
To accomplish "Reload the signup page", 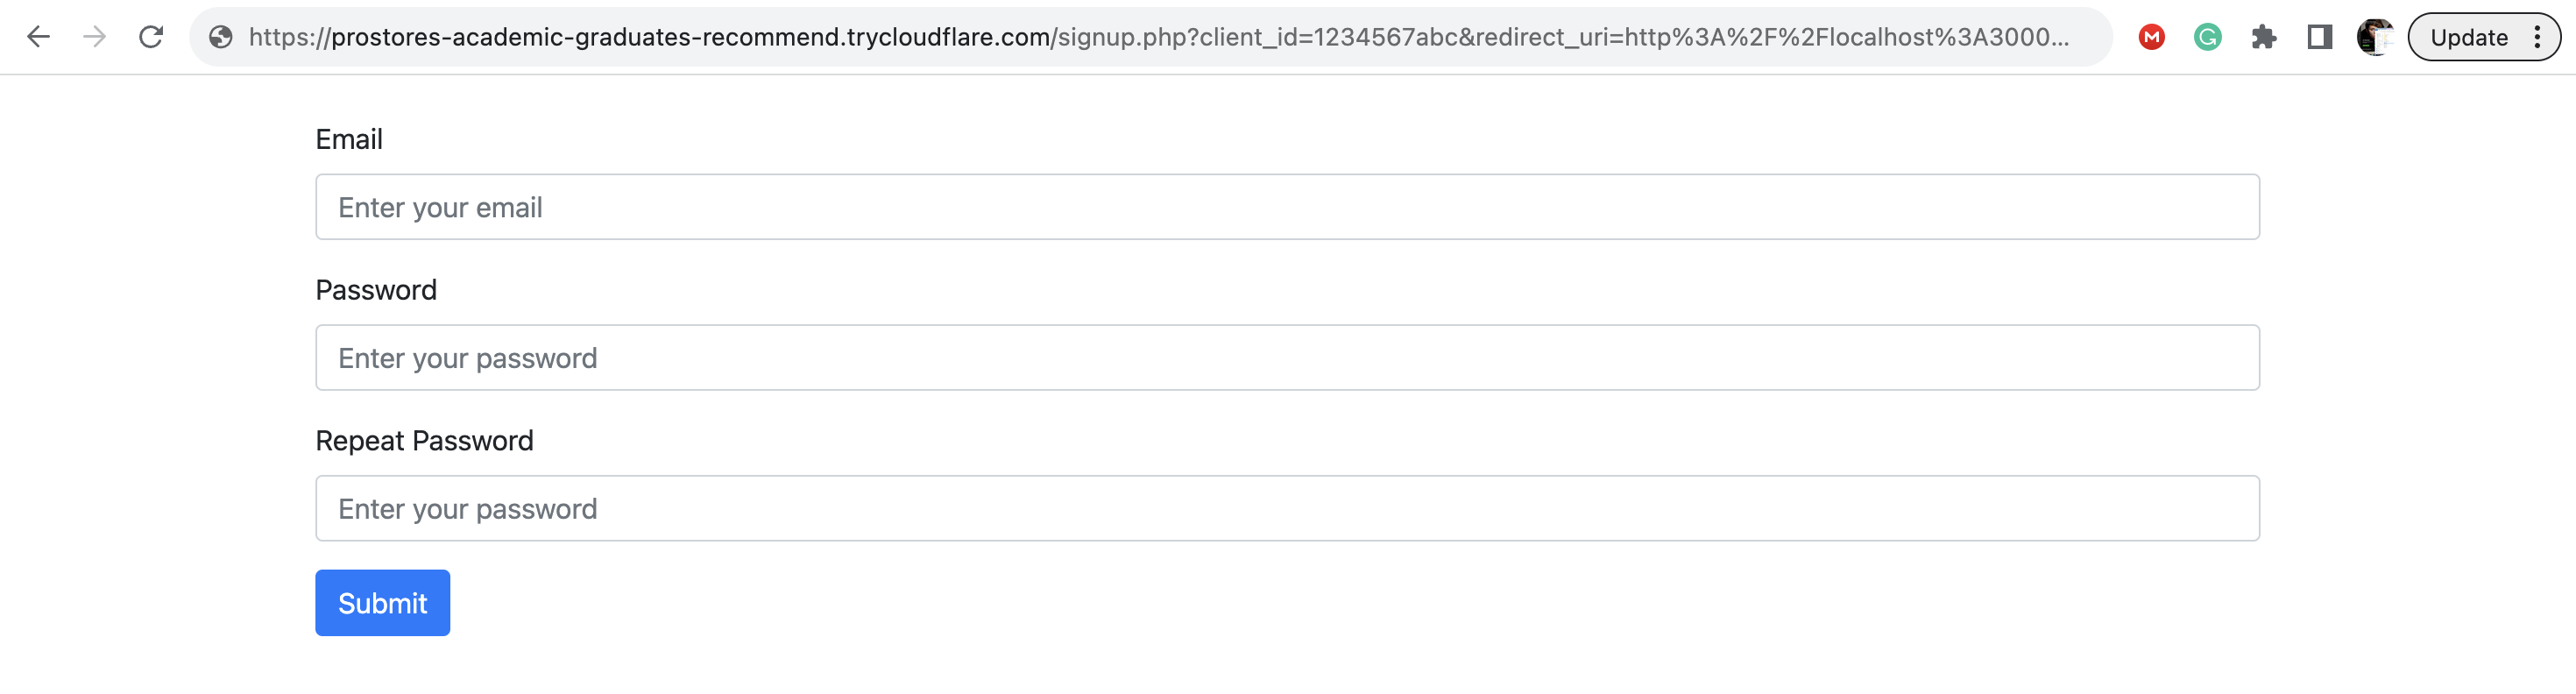I will pyautogui.click(x=151, y=37).
